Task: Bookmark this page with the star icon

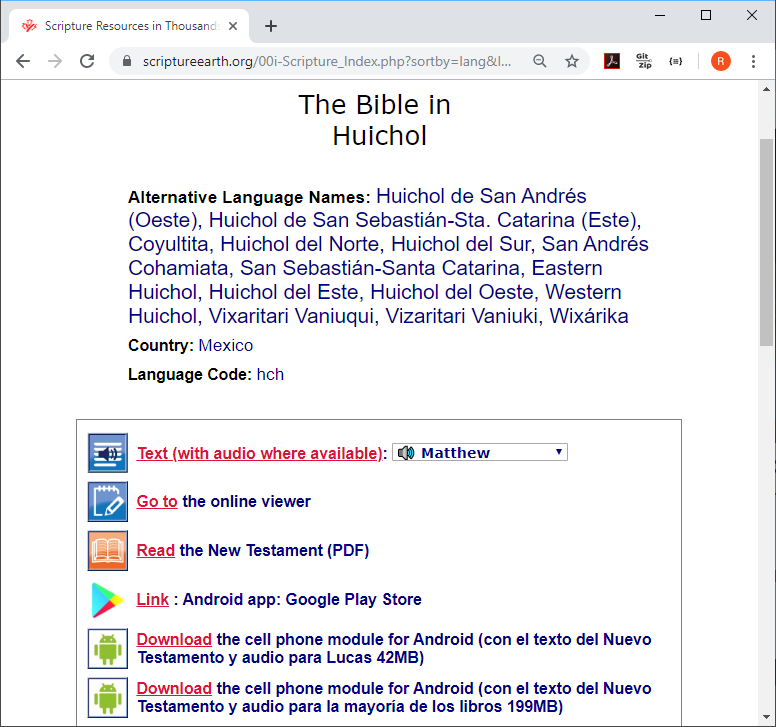Action: (572, 61)
